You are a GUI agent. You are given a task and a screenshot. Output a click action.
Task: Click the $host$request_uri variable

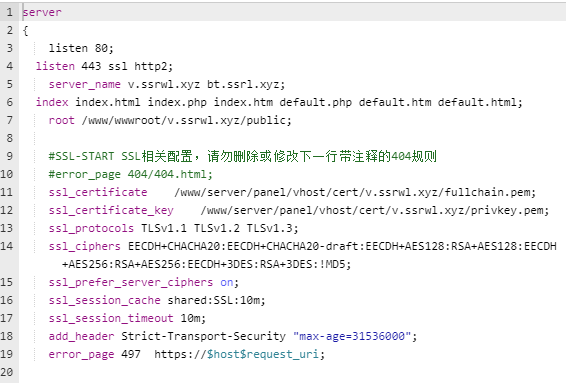click(263, 354)
